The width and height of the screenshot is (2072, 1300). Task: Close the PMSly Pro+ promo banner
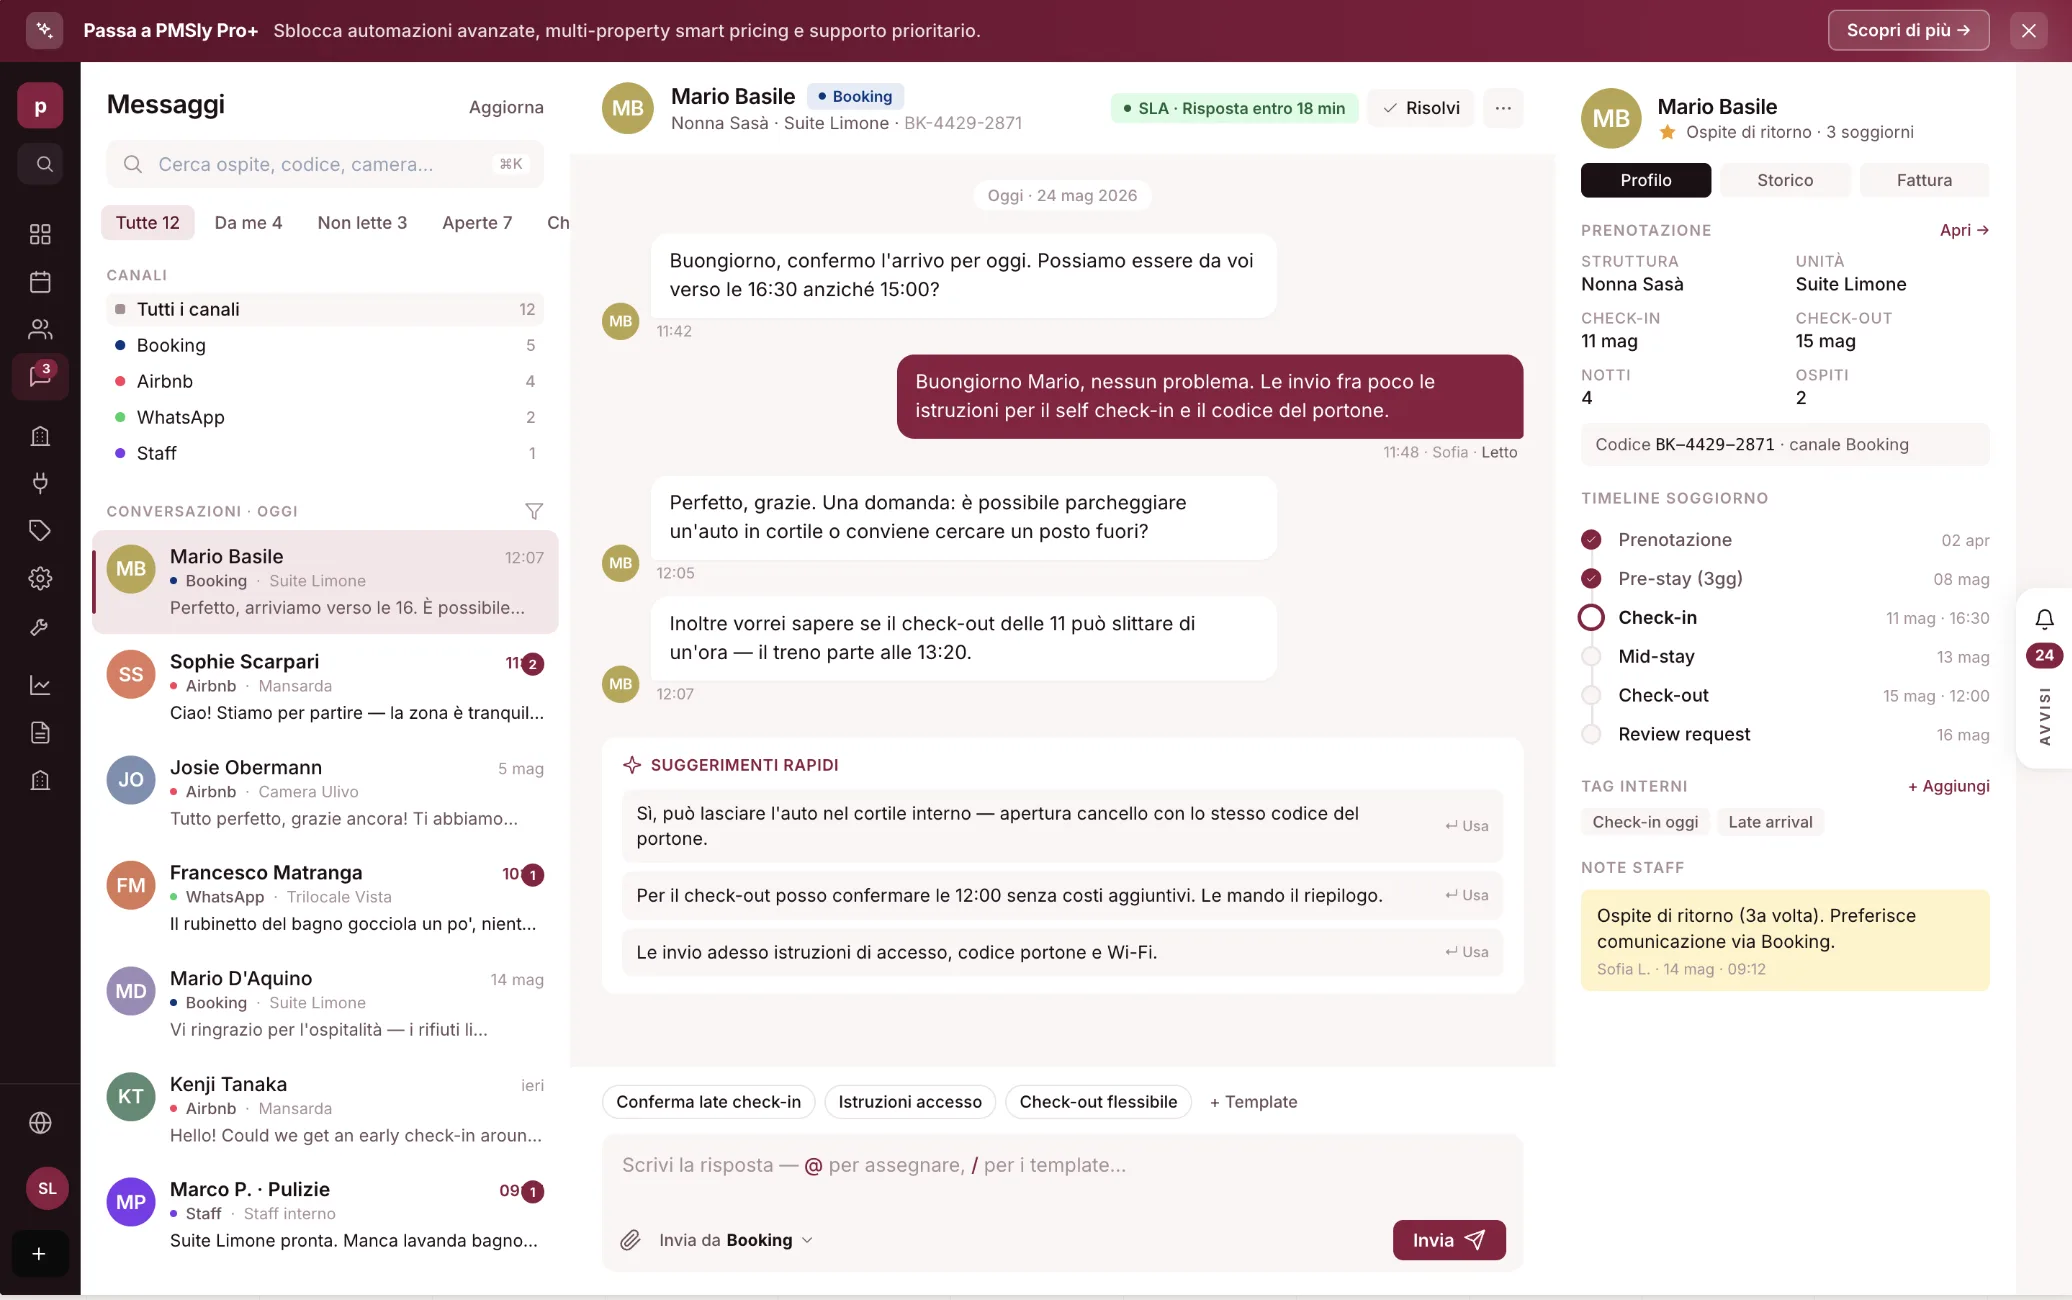(x=2029, y=31)
